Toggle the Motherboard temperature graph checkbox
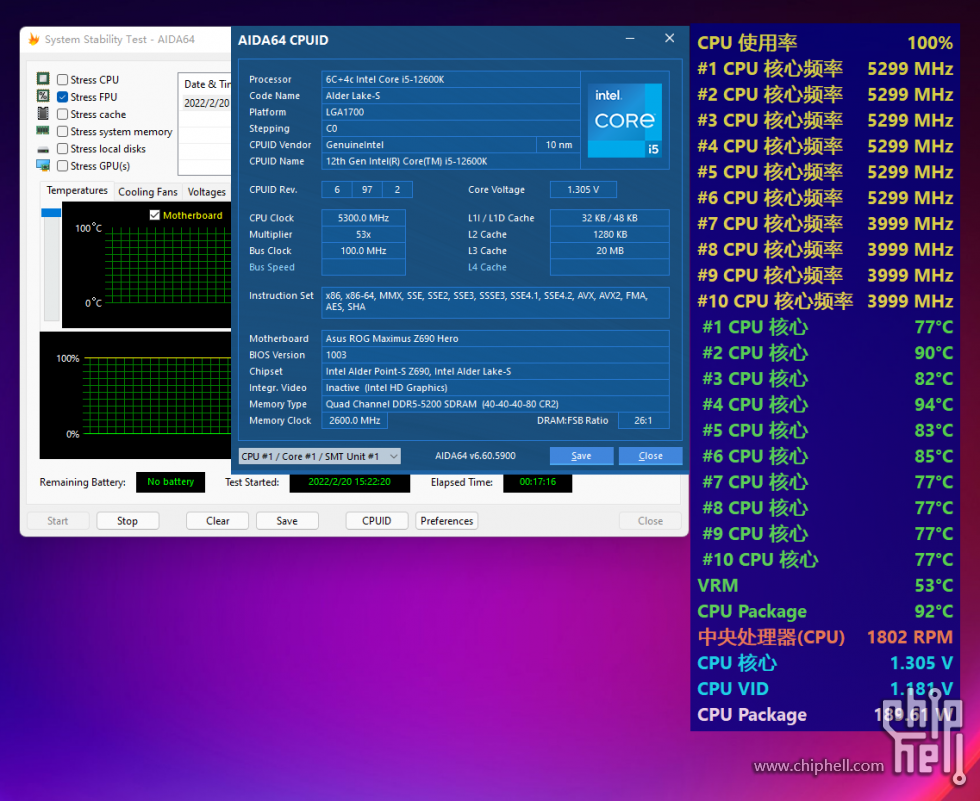Viewport: 980px width, 801px height. (154, 215)
